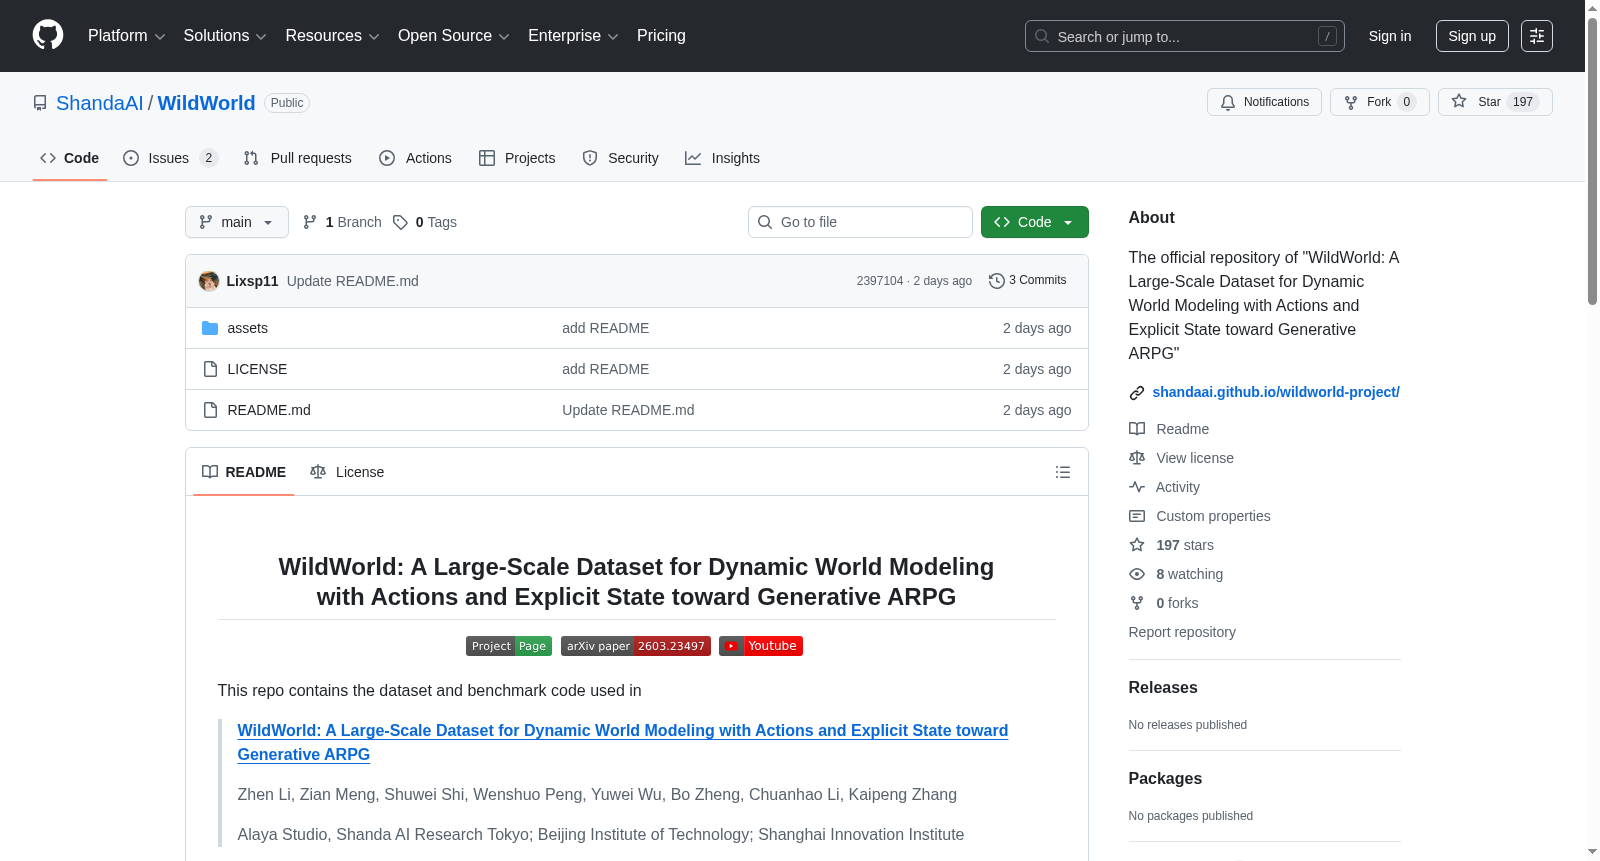The image size is (1600, 861).
Task: Click the repository icon beside ShandaAI
Action: (x=40, y=103)
